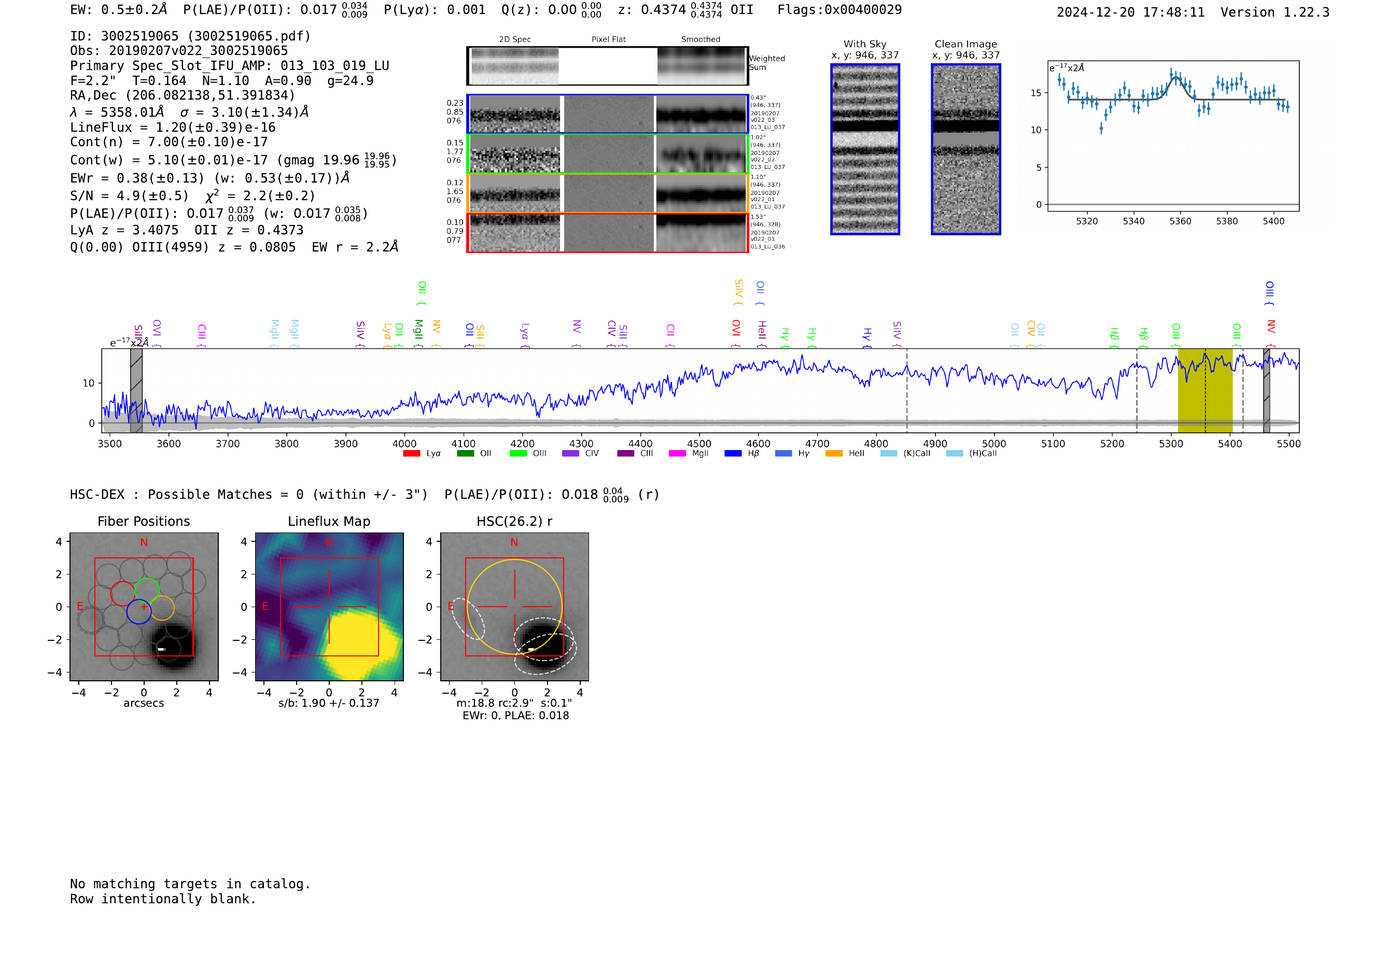Select the green-bordered 2D spectrum row
The width and height of the screenshot is (1400, 953).
pyautogui.click(x=607, y=154)
